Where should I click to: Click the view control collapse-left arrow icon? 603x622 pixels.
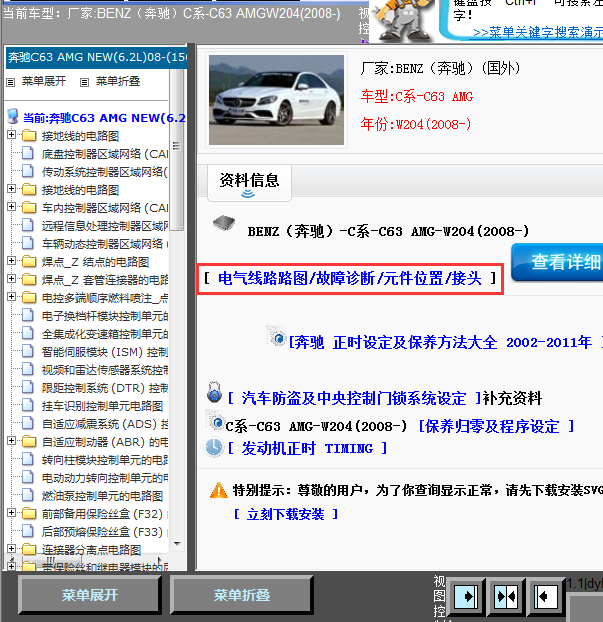(545, 596)
